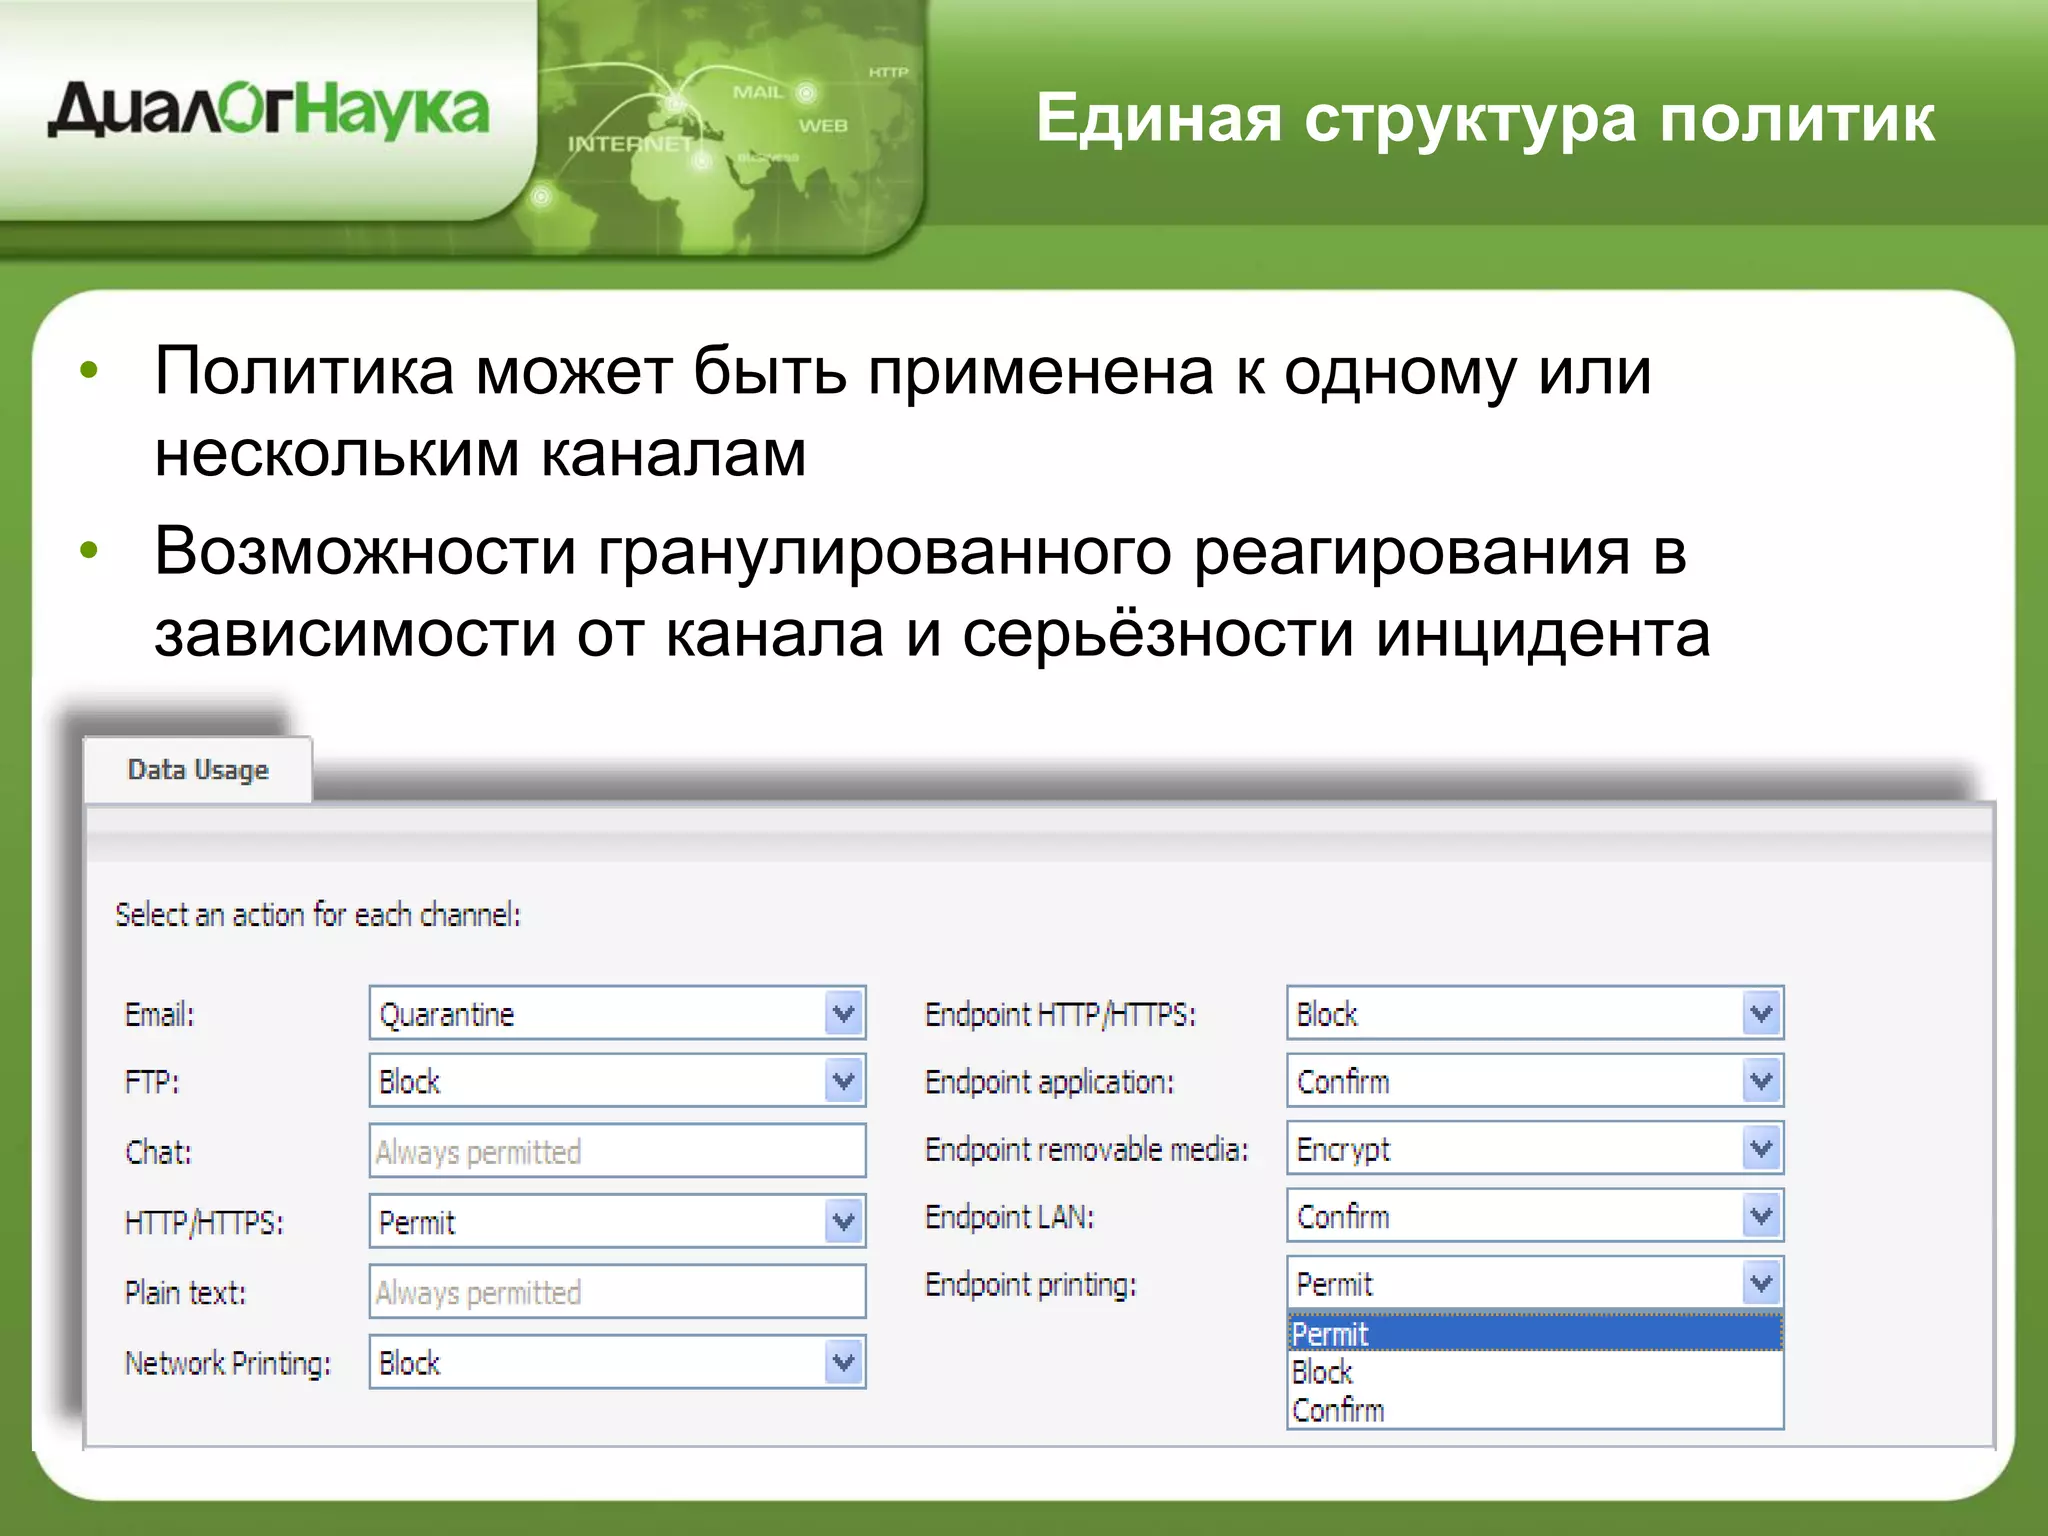Click the 'Plain text:' label
Screen dimensions: 2048x1536
(185, 1293)
